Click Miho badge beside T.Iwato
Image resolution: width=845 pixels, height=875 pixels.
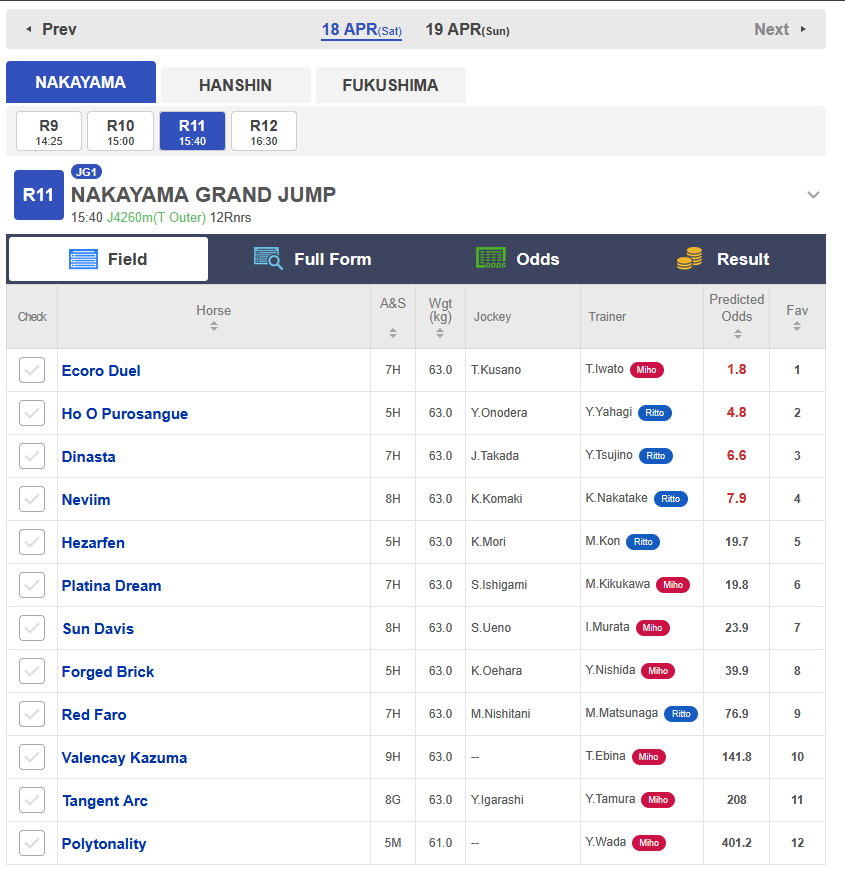coord(646,370)
